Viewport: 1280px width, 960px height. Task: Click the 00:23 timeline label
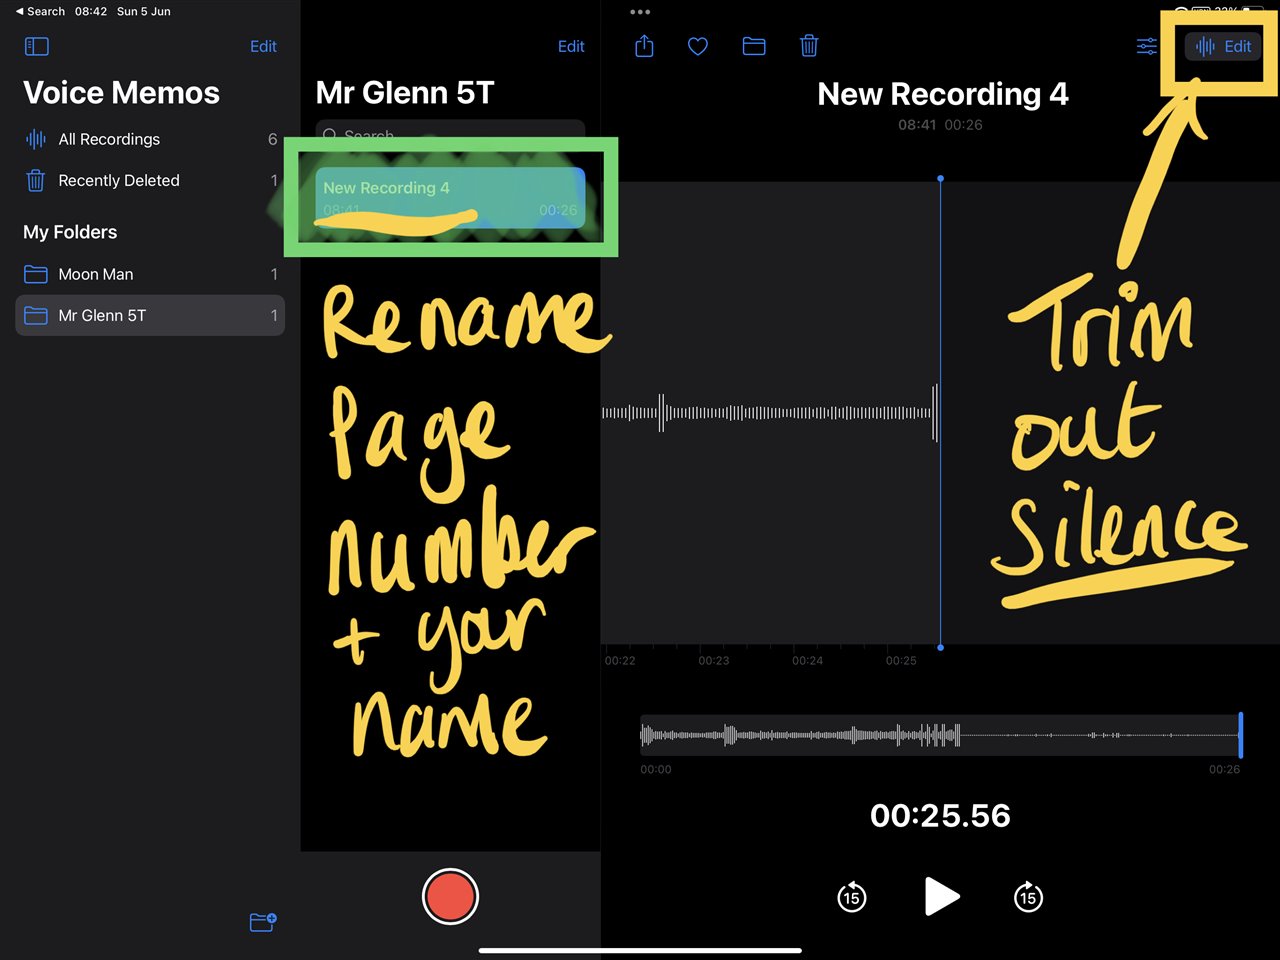(x=714, y=661)
